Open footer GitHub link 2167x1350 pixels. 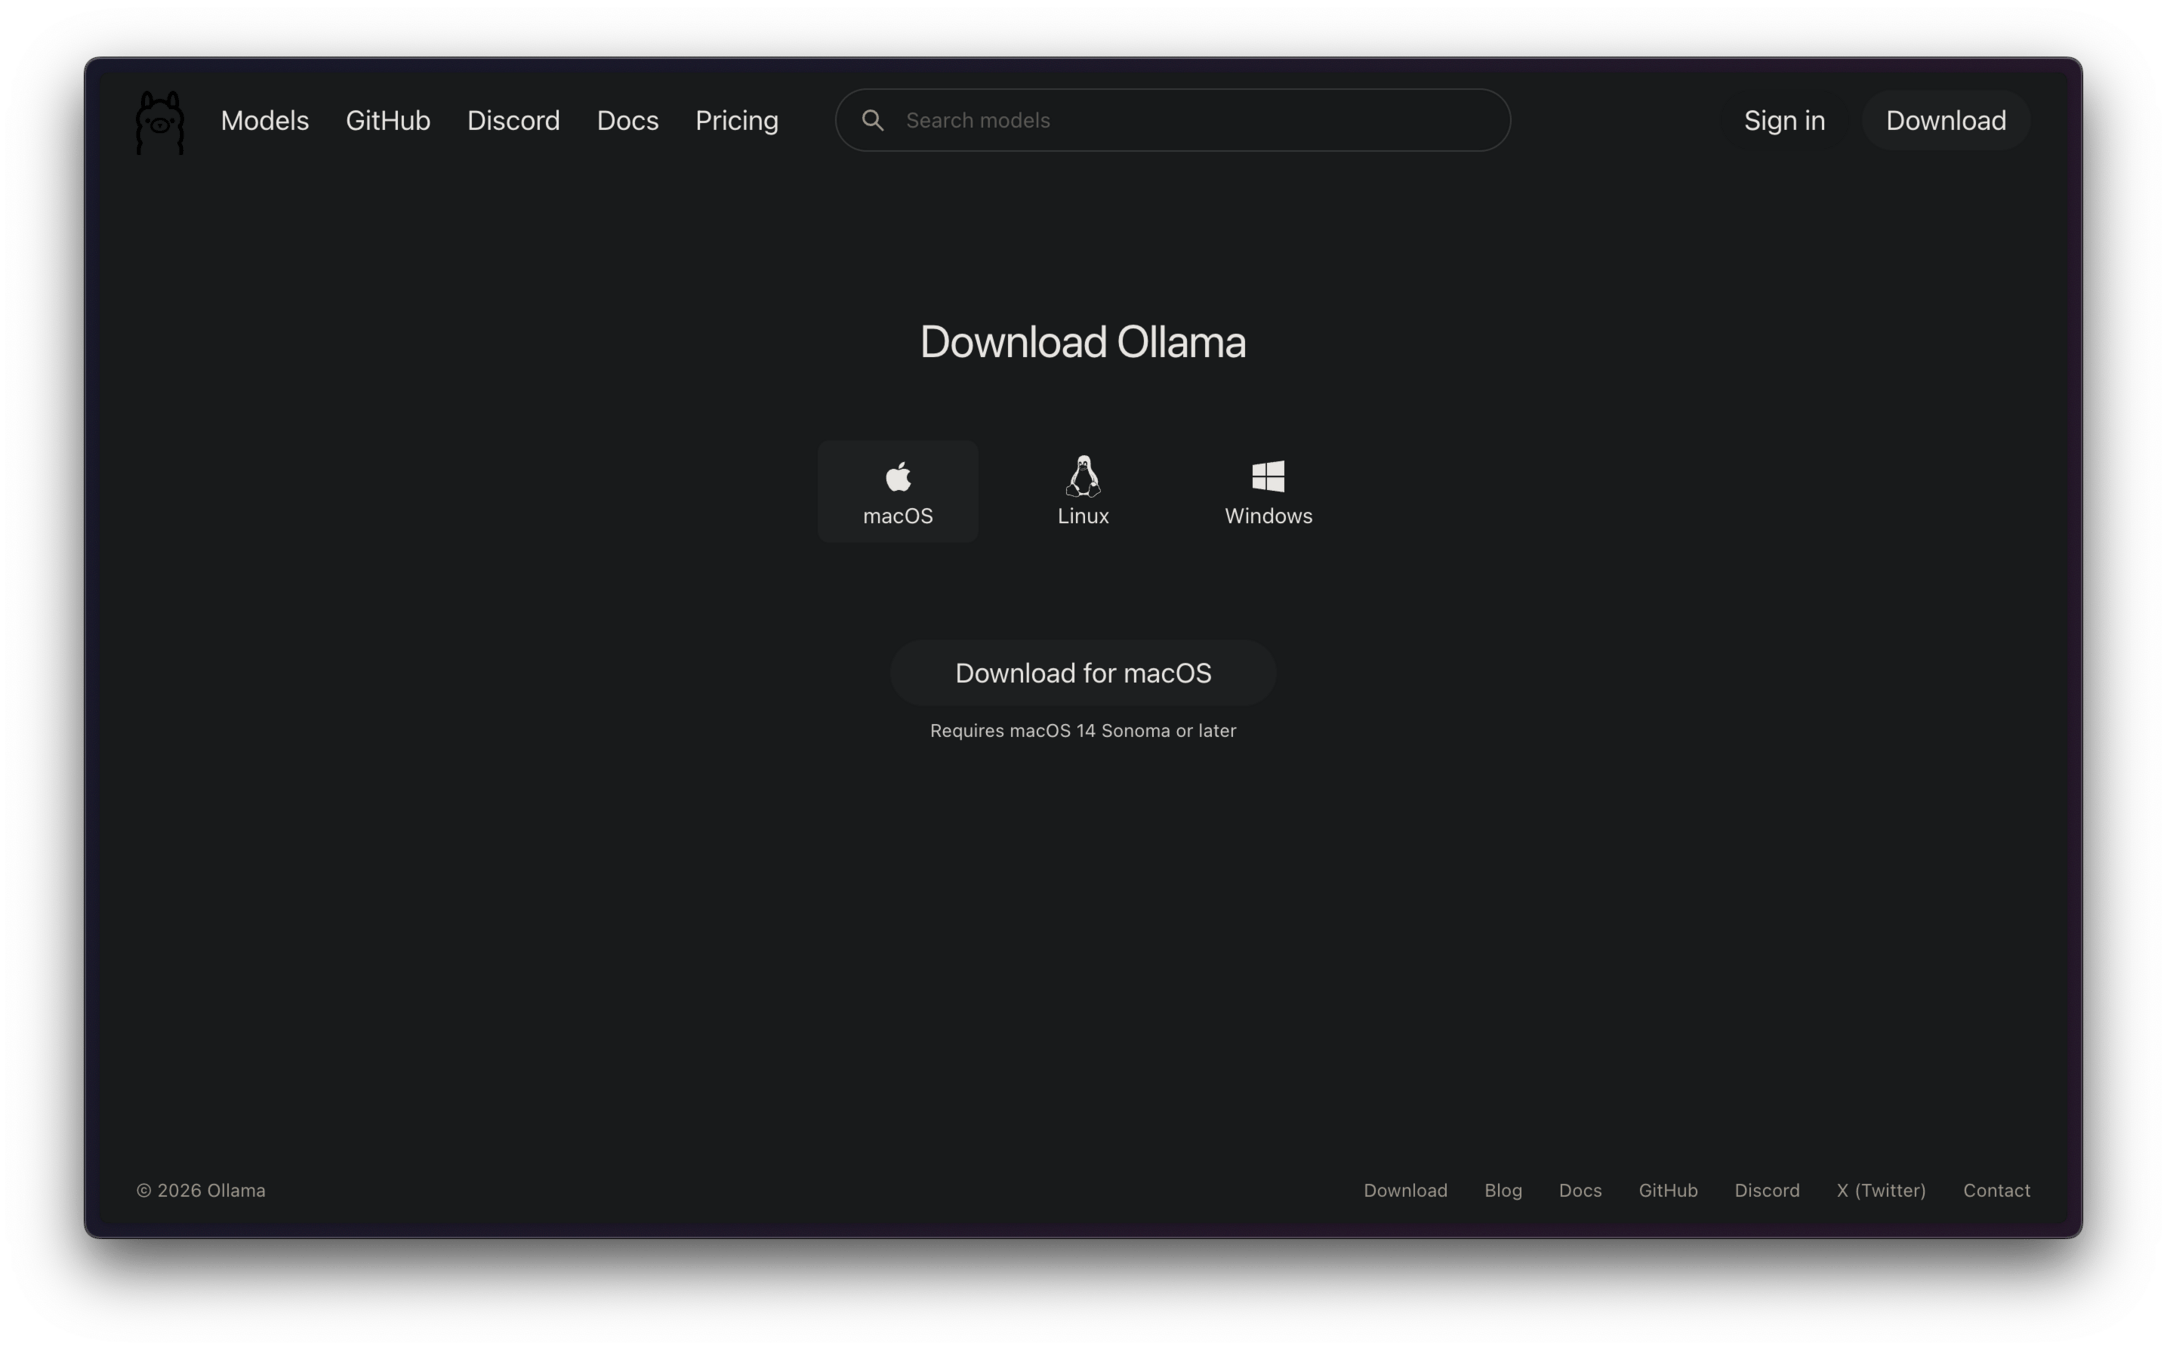pyautogui.click(x=1668, y=1190)
